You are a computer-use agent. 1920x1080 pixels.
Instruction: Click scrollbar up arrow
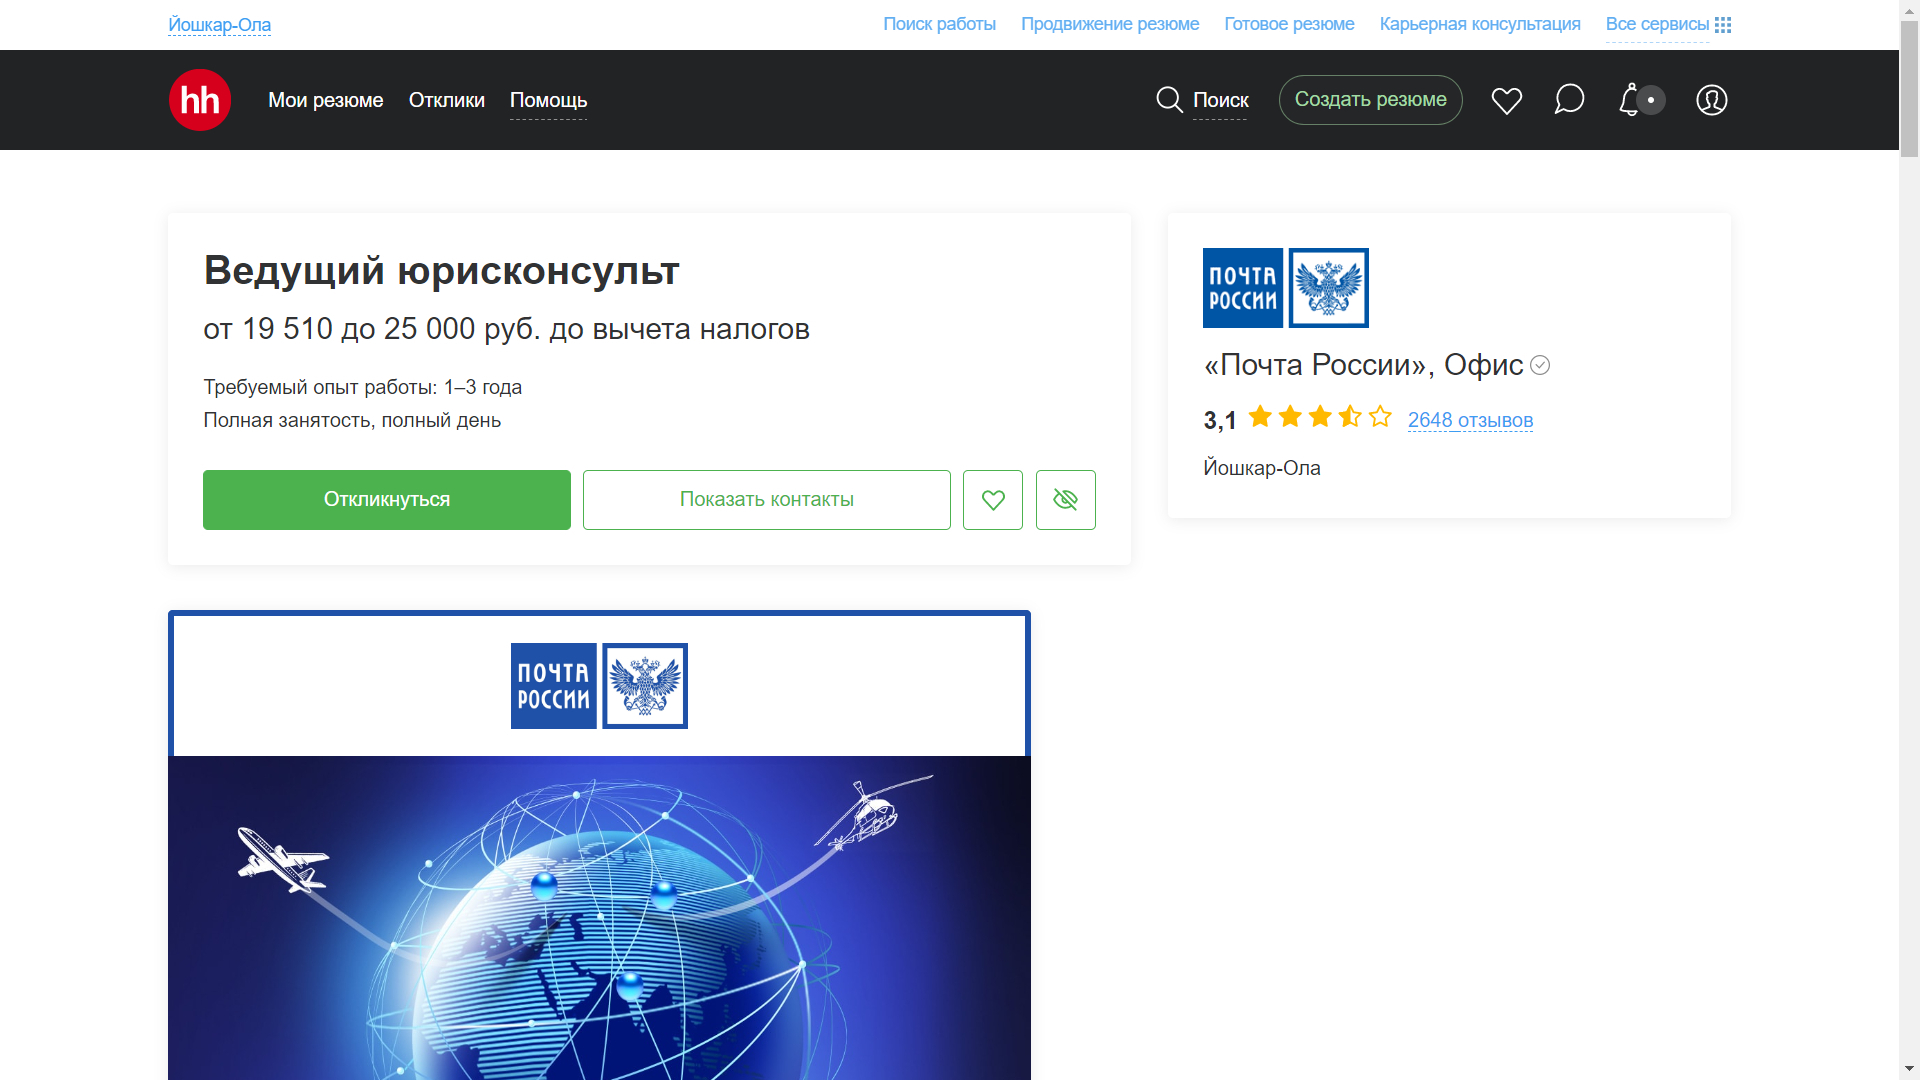[x=1909, y=9]
